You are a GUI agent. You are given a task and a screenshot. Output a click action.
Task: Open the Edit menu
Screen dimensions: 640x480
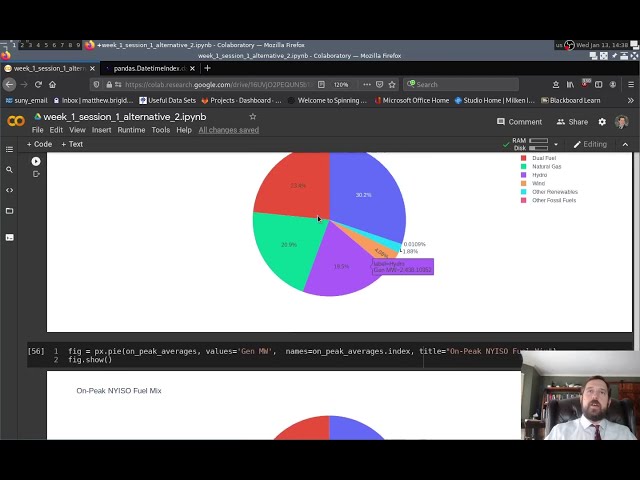[x=56, y=130]
